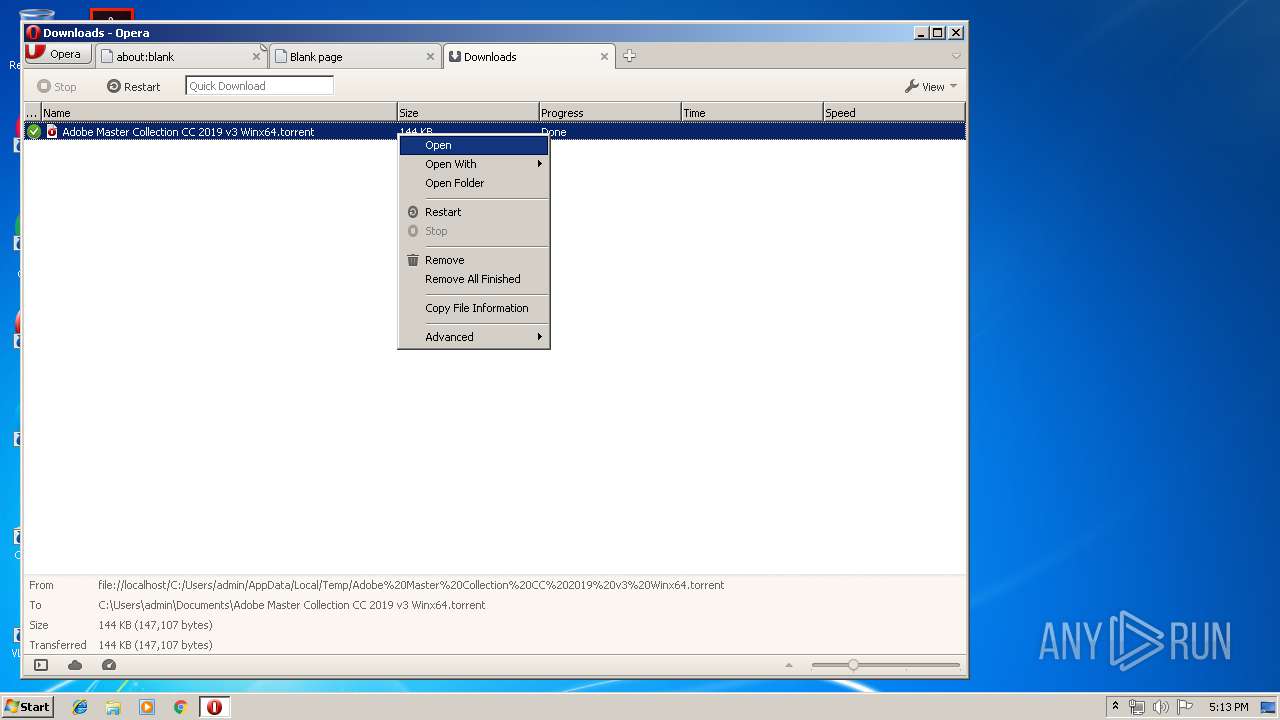Click the Opera Turbo speedometer icon
This screenshot has width=1280, height=720.
click(109, 665)
